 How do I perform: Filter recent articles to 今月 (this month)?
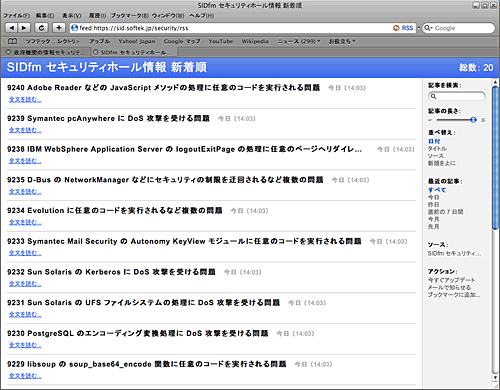tap(433, 219)
